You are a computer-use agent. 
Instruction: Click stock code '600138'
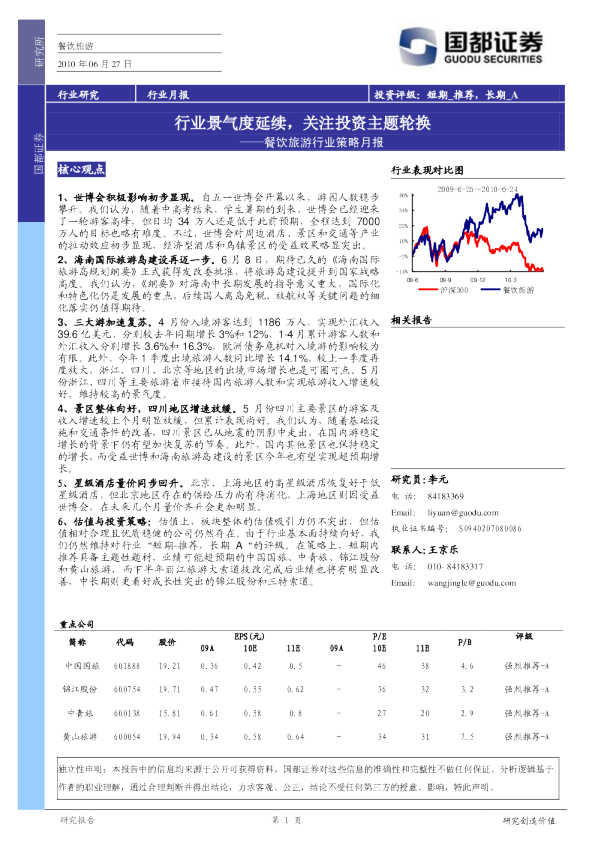pos(127,714)
